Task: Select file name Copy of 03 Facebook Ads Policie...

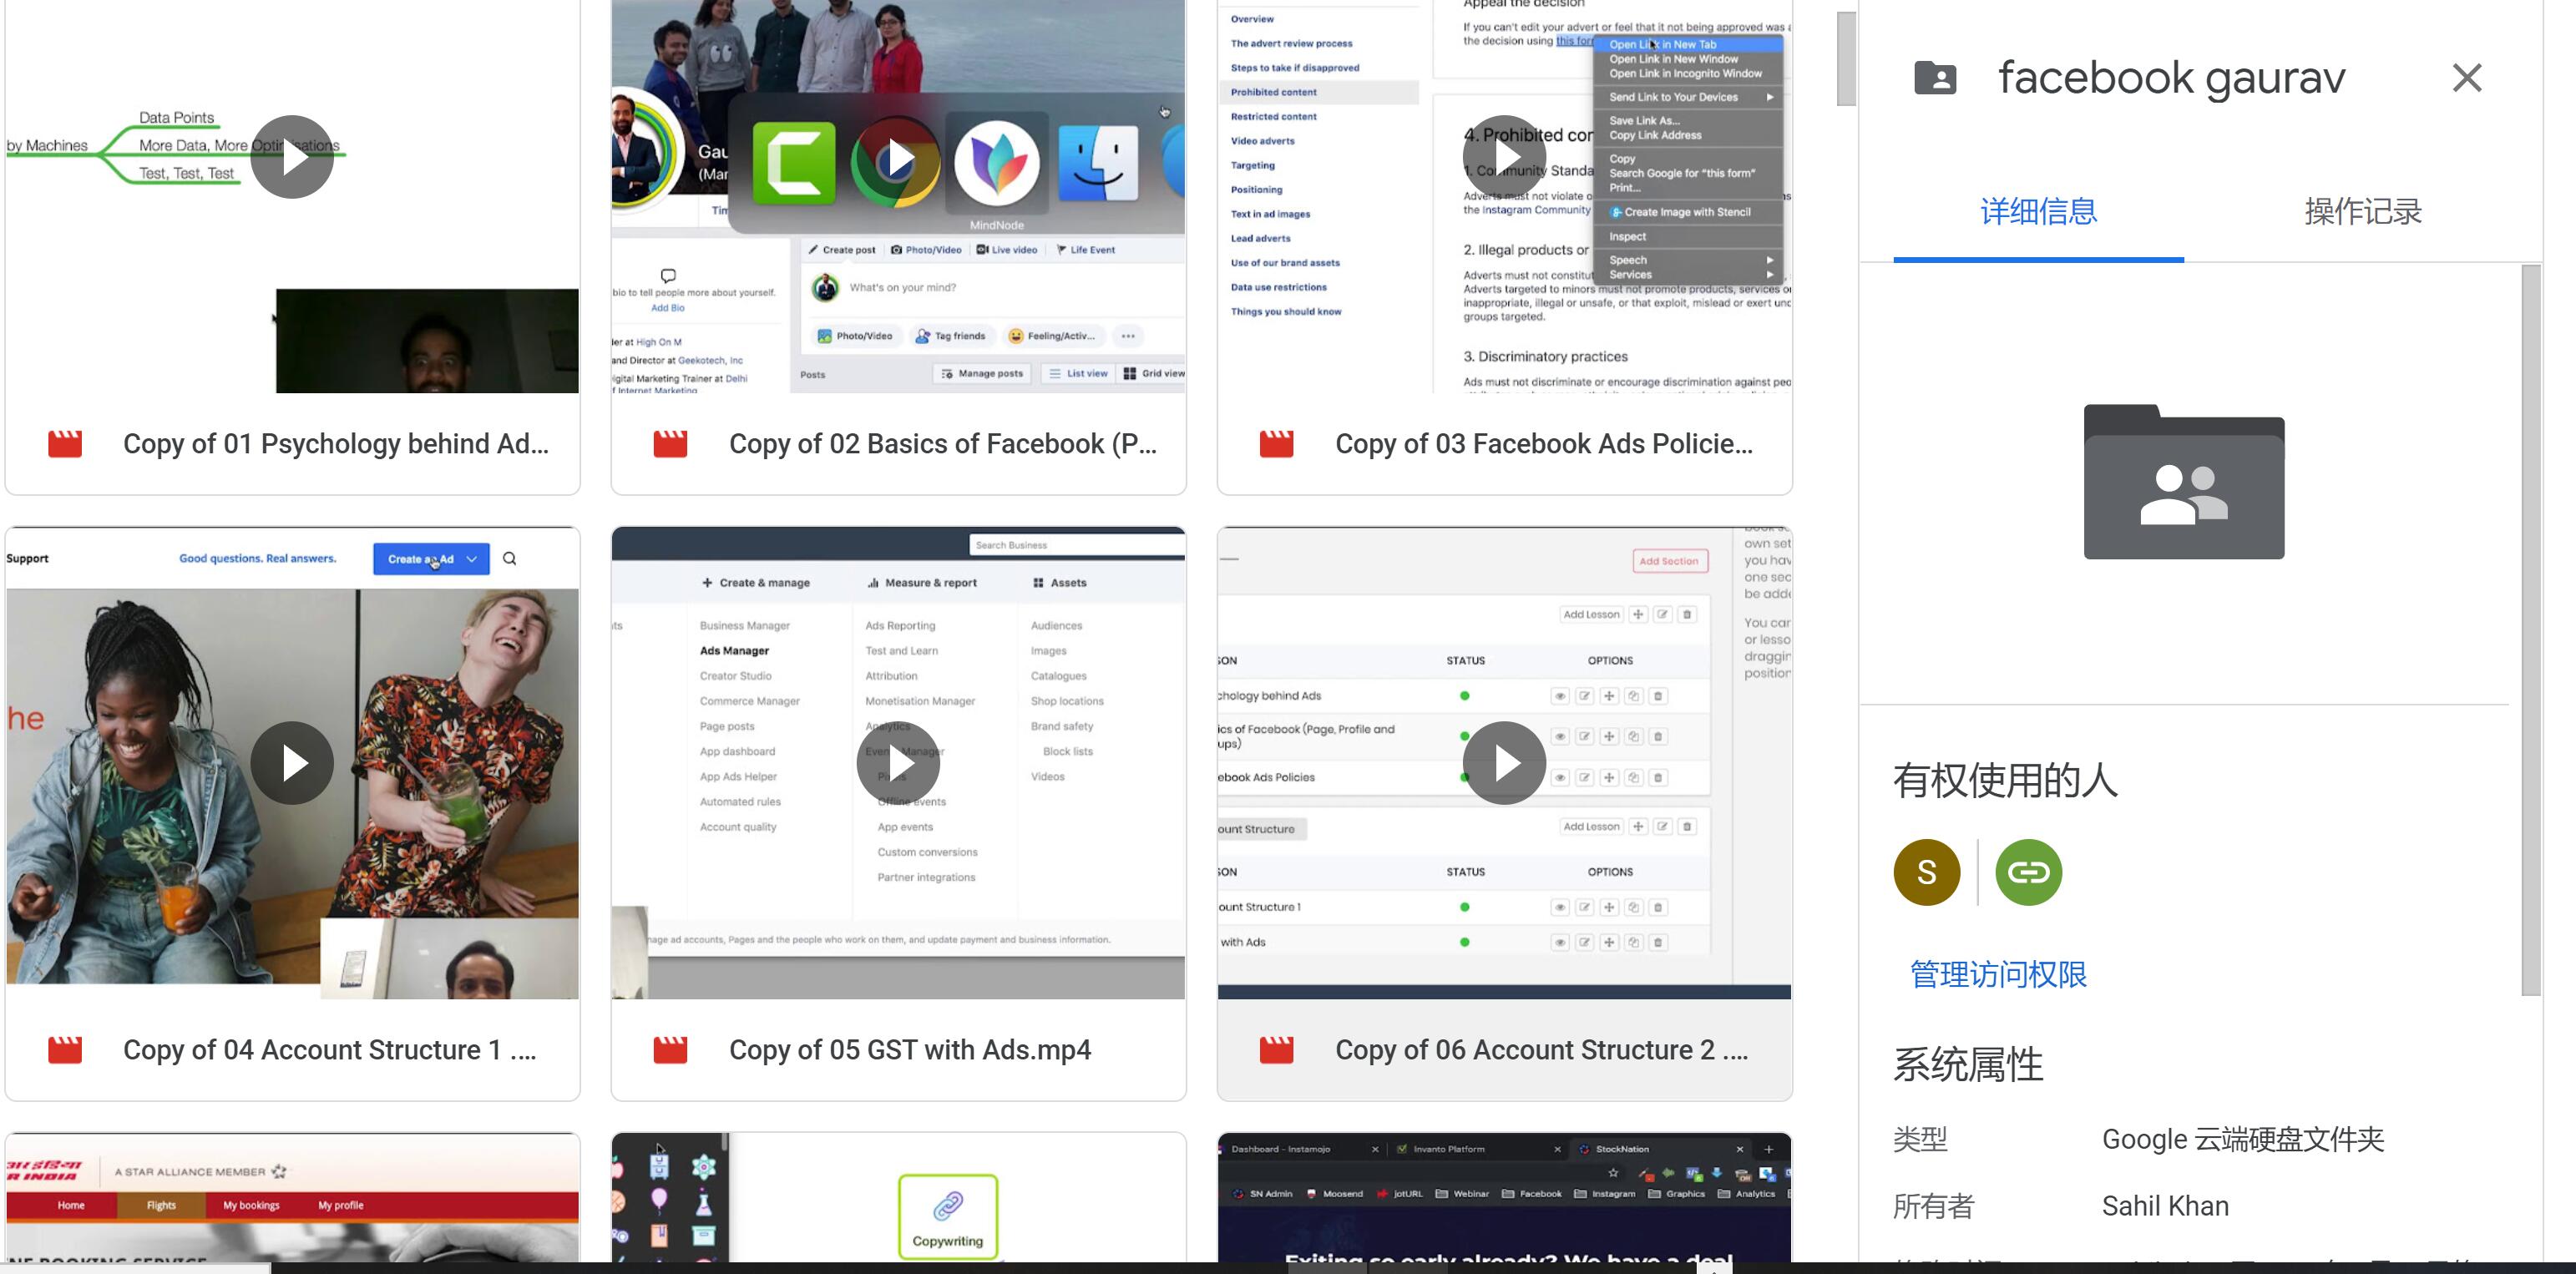Action: coord(1544,444)
